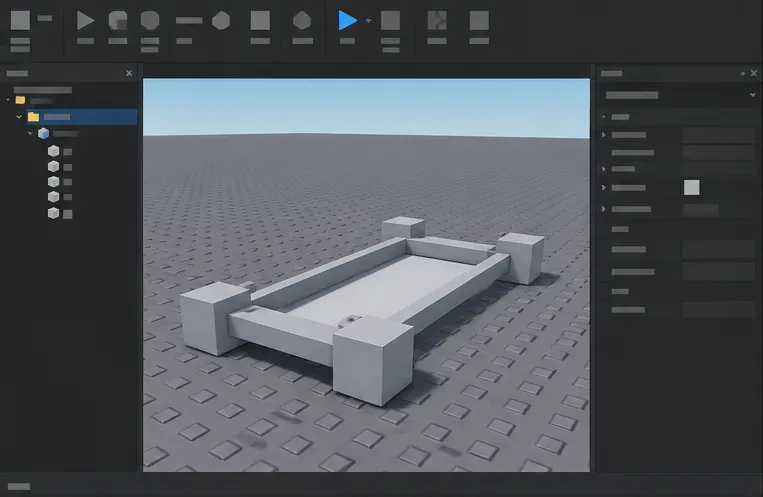Expand the property row that has the gray color swatch
Screen dimensions: 763x497
[603, 187]
